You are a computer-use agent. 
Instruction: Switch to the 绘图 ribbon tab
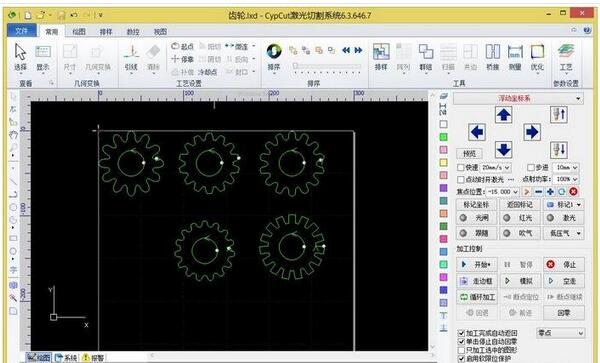pos(79,31)
